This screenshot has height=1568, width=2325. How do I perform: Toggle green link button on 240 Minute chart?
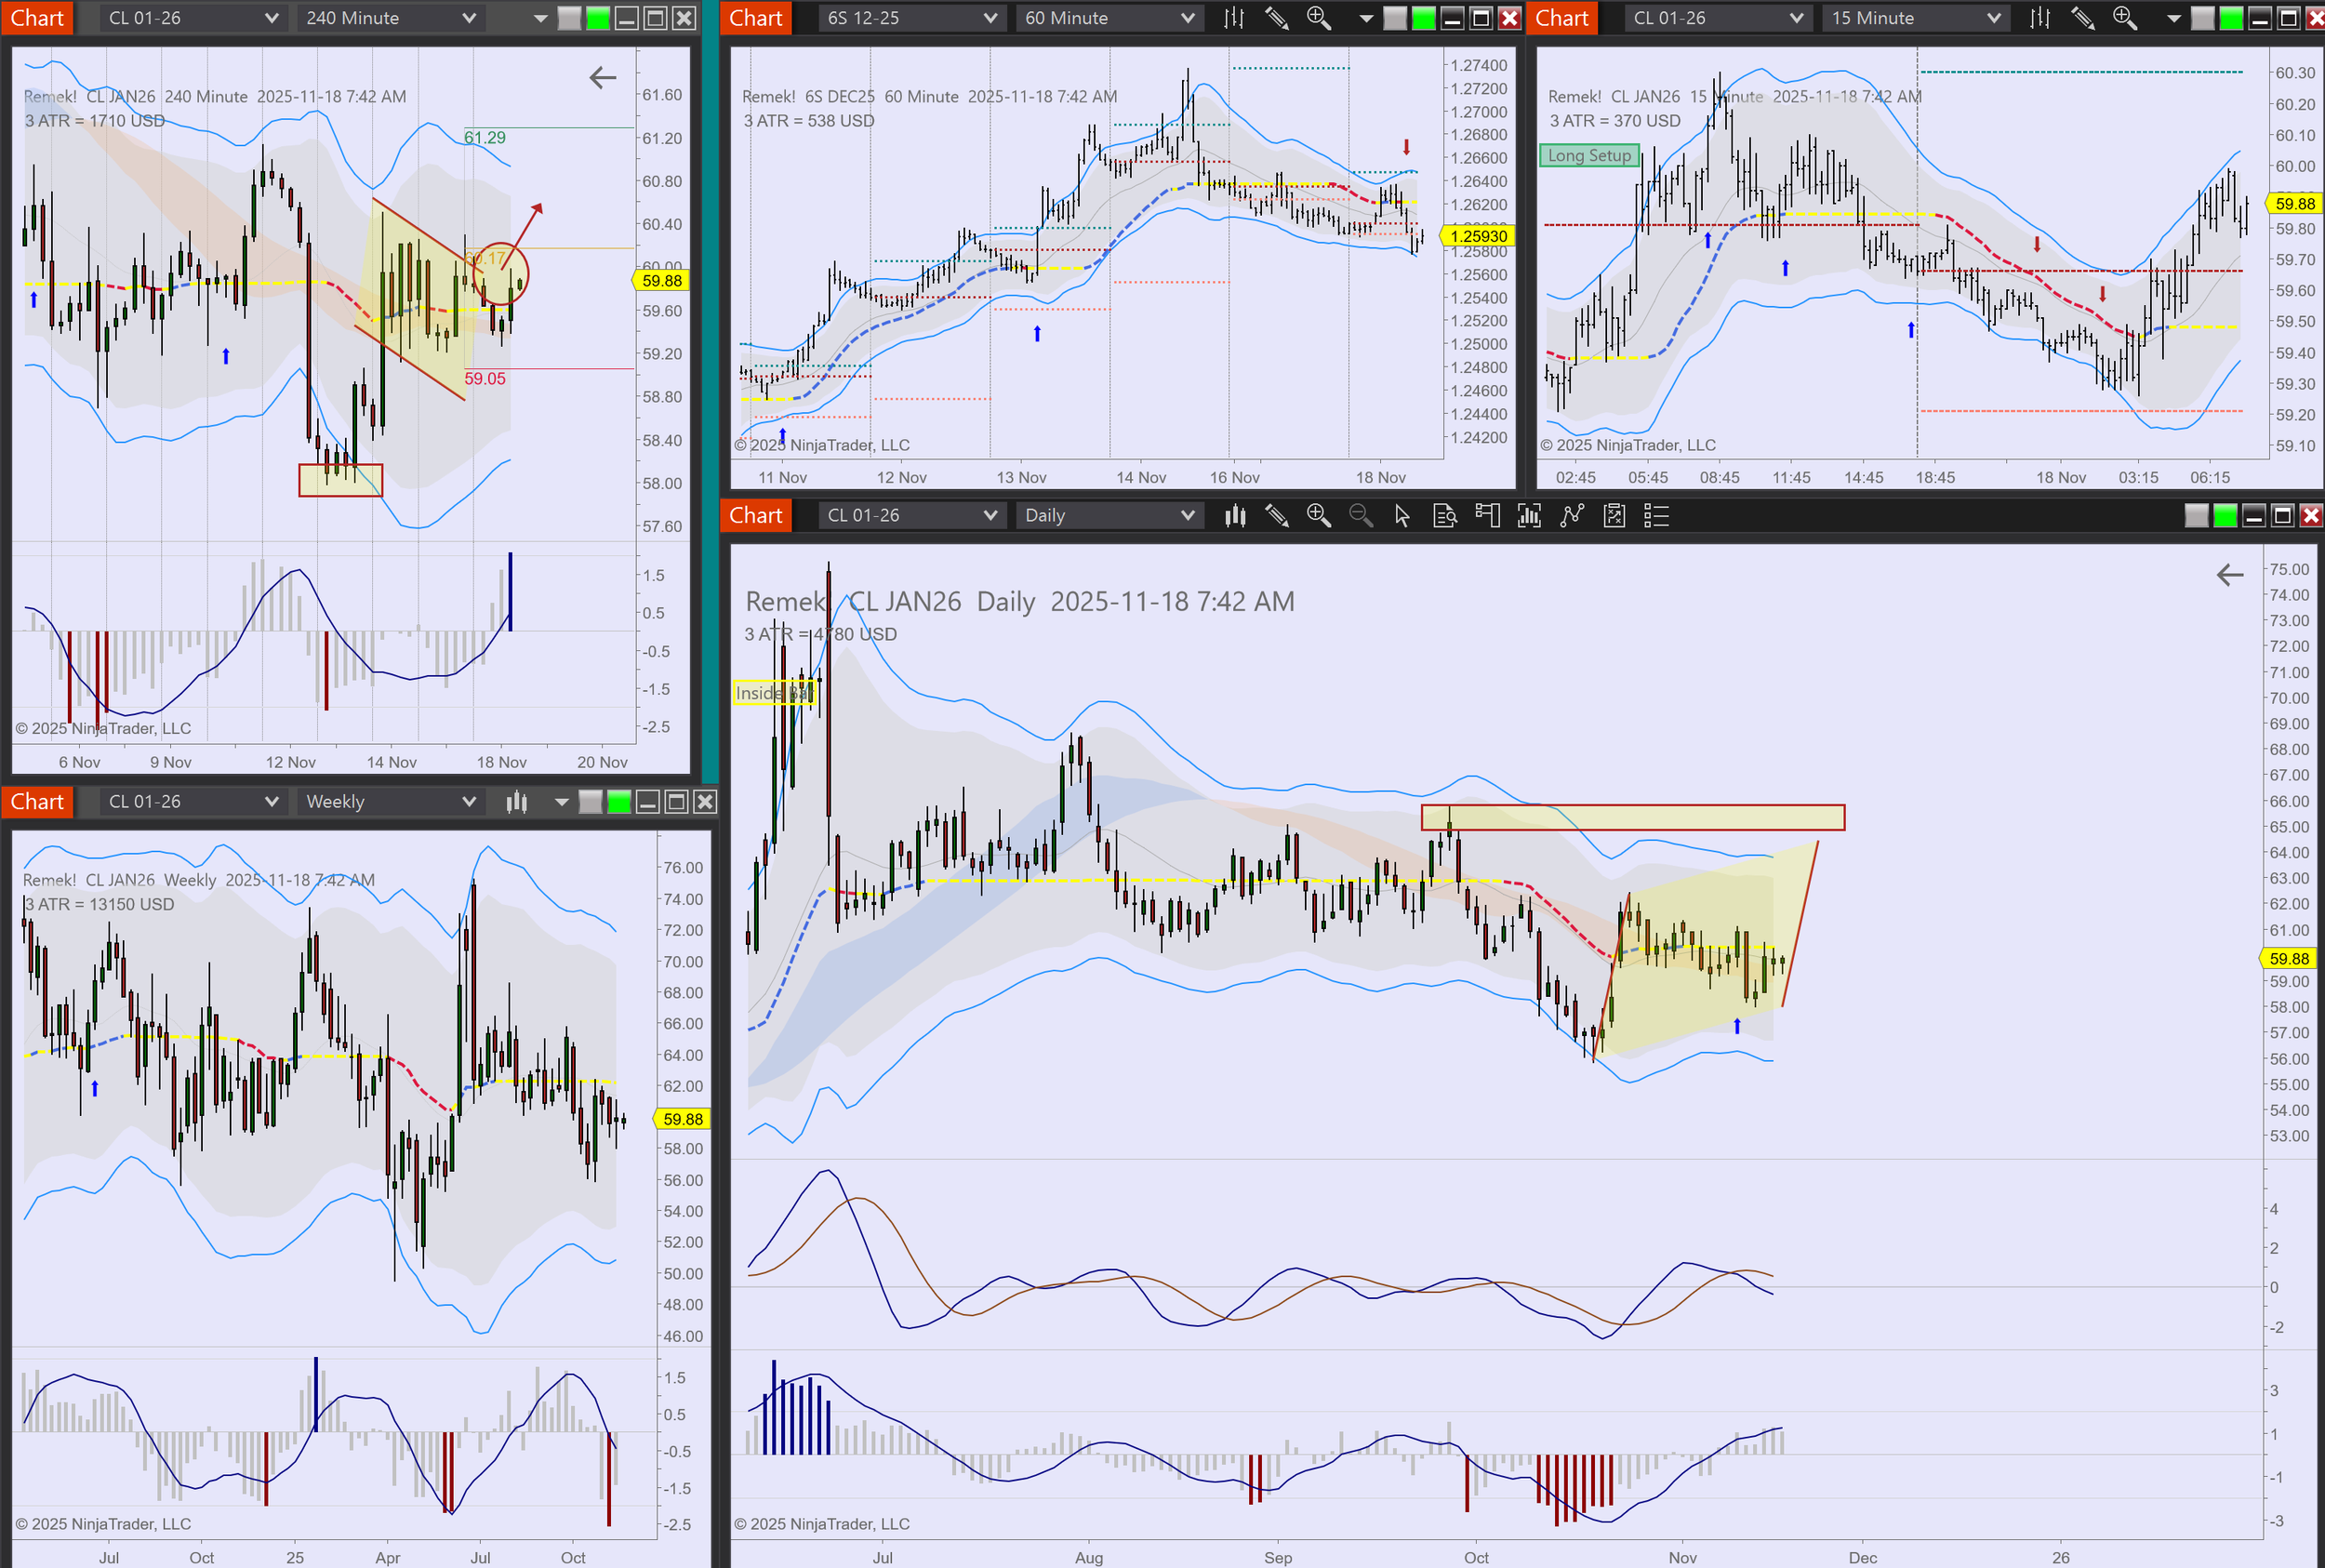coord(598,18)
